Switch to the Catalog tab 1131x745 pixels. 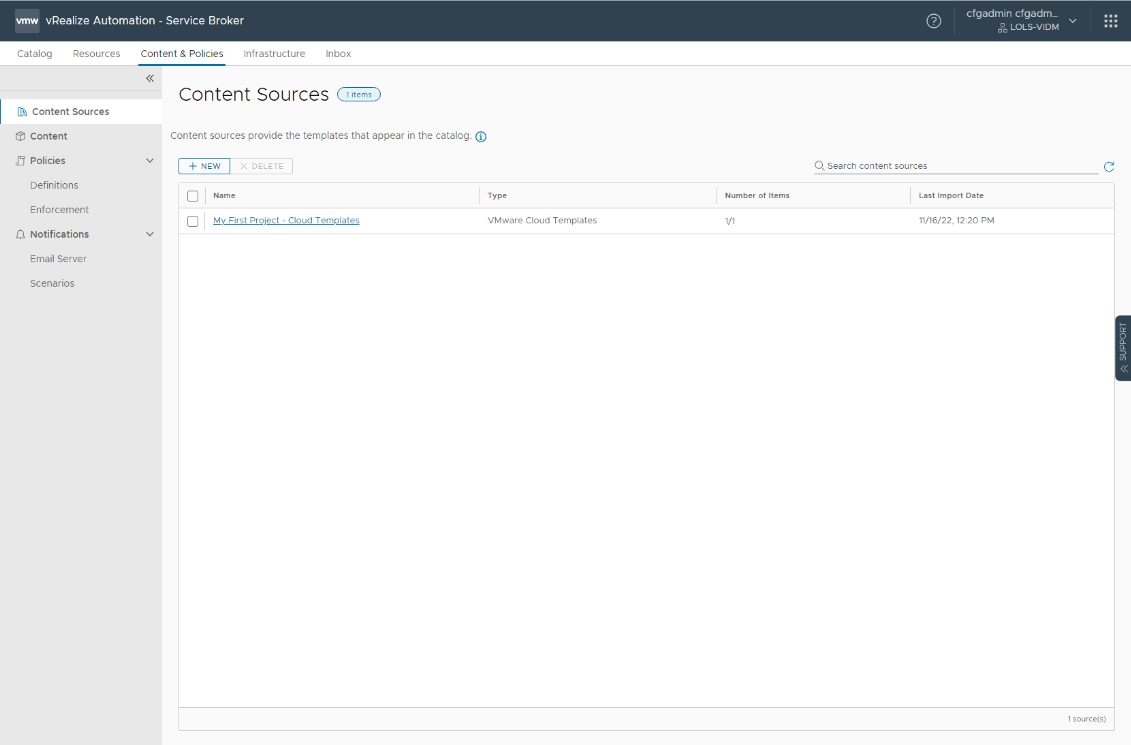[35, 53]
